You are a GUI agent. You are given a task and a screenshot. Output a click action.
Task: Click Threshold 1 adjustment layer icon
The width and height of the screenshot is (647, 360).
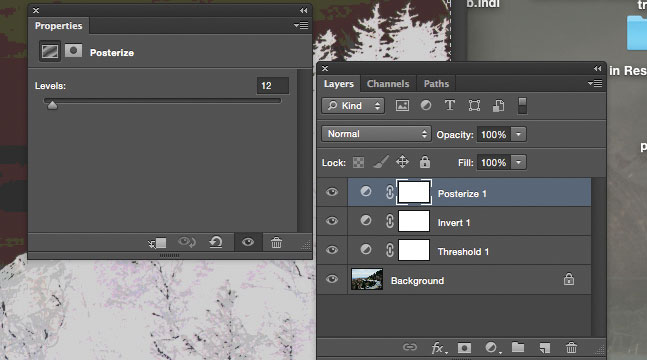[366, 249]
